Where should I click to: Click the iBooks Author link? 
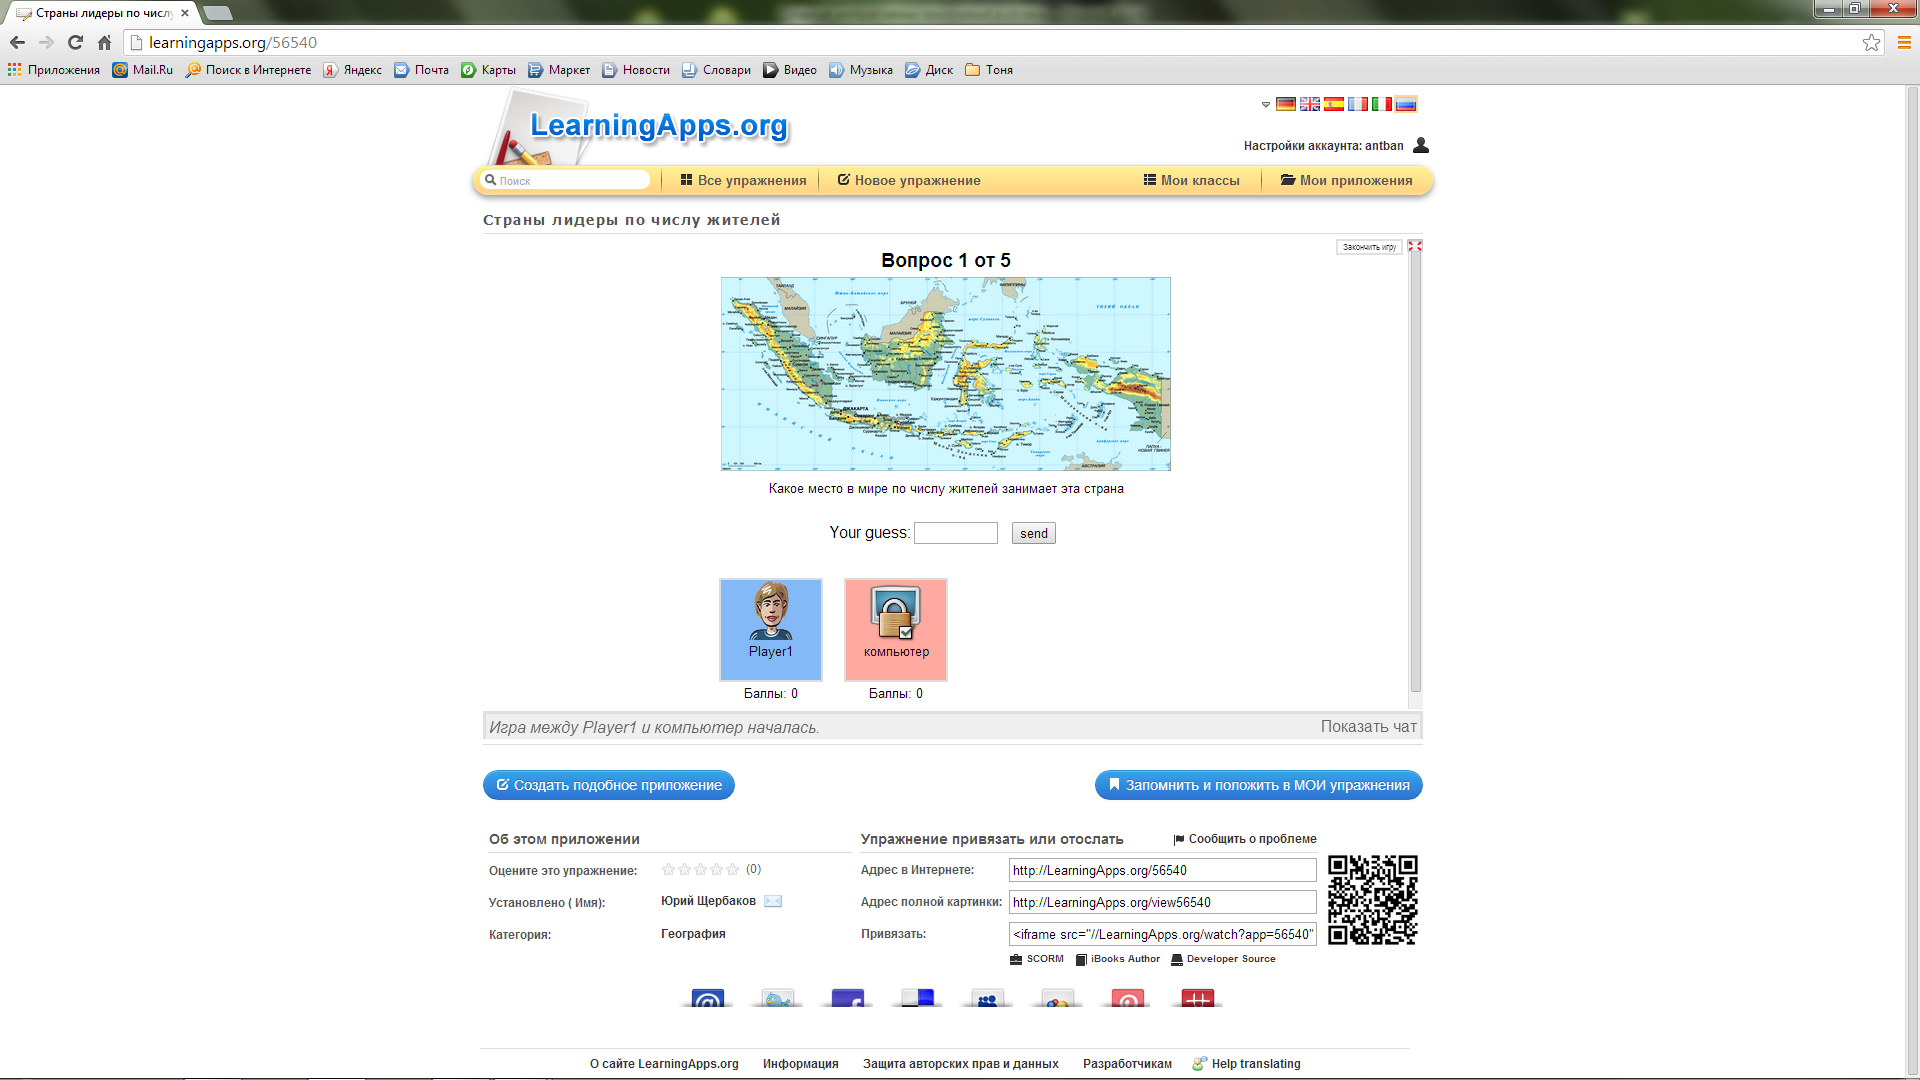coord(1118,959)
